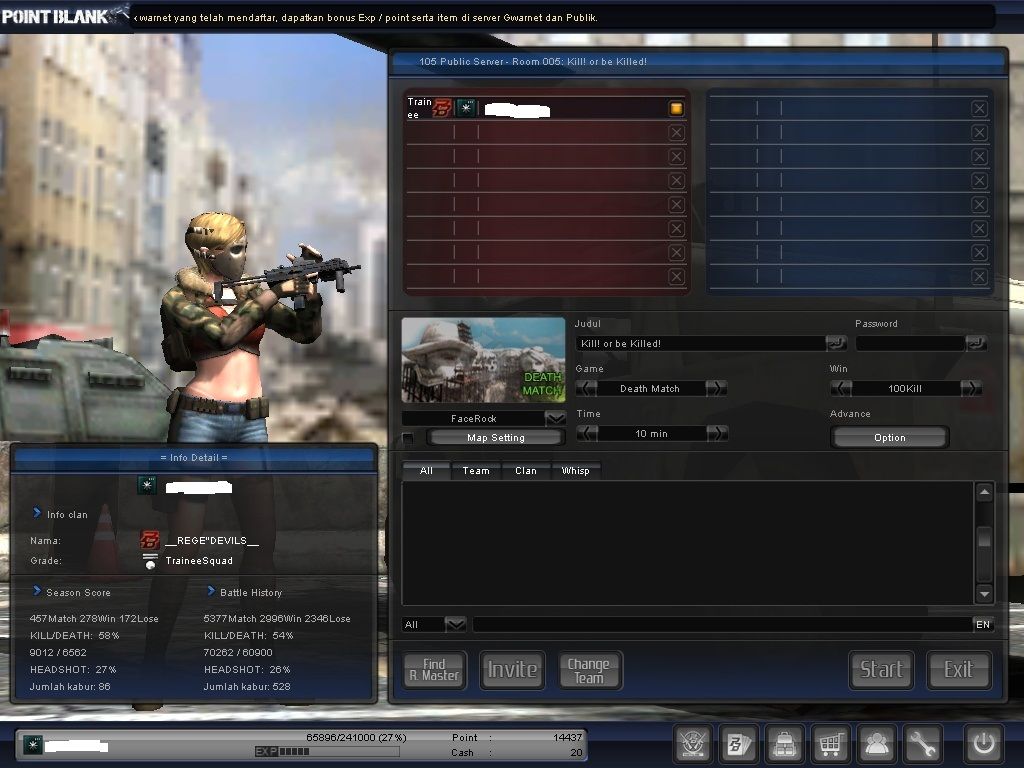Click the chat scroll down arrow
Screen dimensions: 1024x768
coord(984,594)
